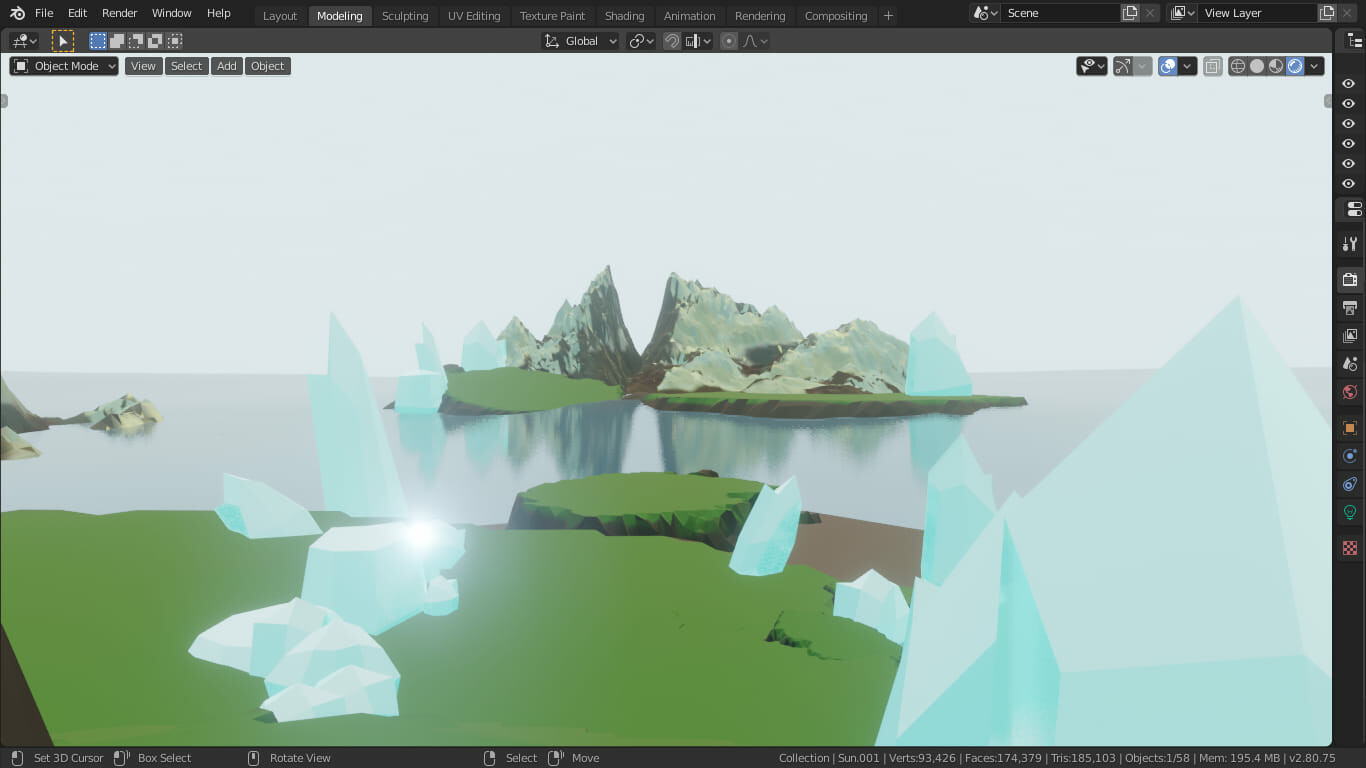This screenshot has height=768, width=1366.
Task: Expand the viewport Shading options dropdown
Action: click(1314, 66)
